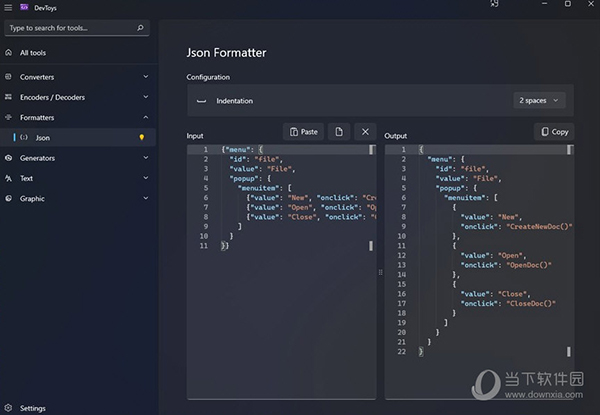Viewport: 600px width, 415px height.
Task: Click the All tools home icon
Action: coord(8,53)
